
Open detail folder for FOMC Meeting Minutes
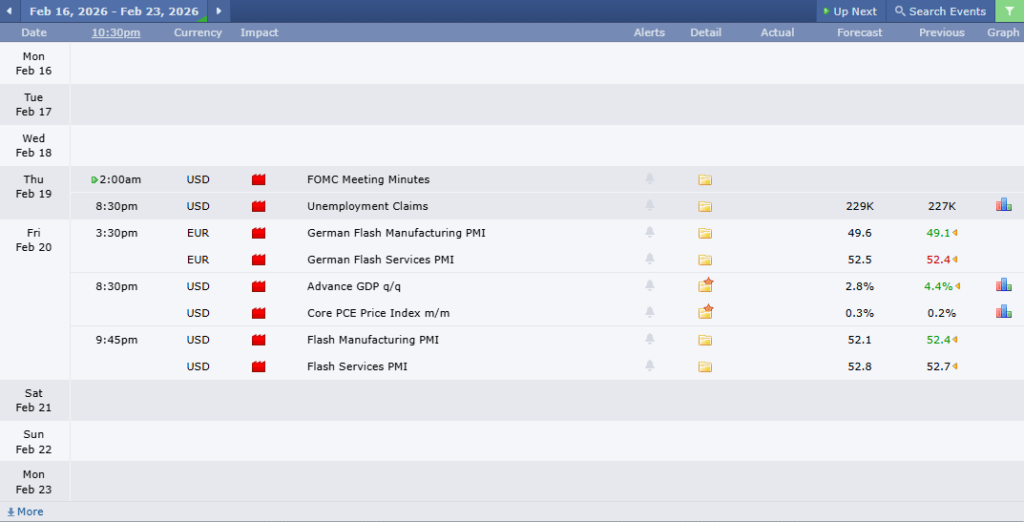tap(705, 180)
